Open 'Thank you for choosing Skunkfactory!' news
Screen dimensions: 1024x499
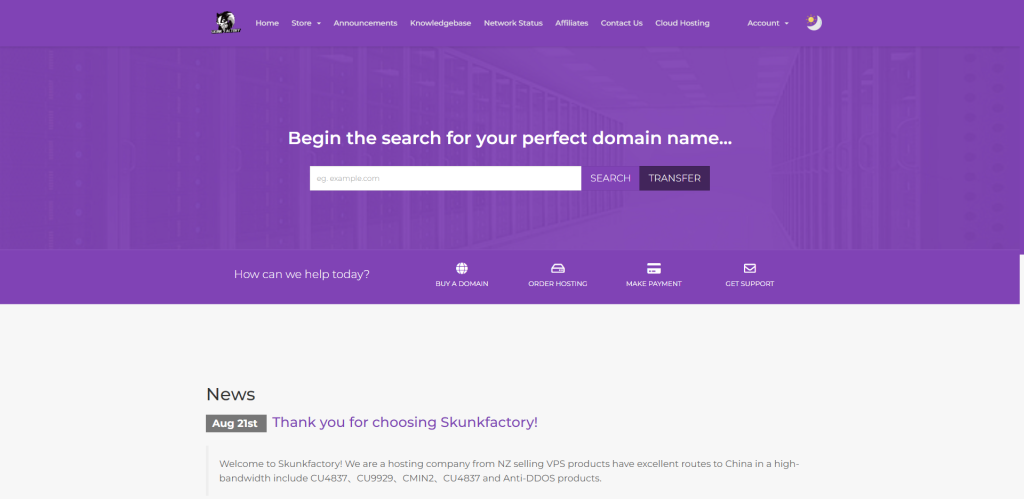tap(405, 422)
